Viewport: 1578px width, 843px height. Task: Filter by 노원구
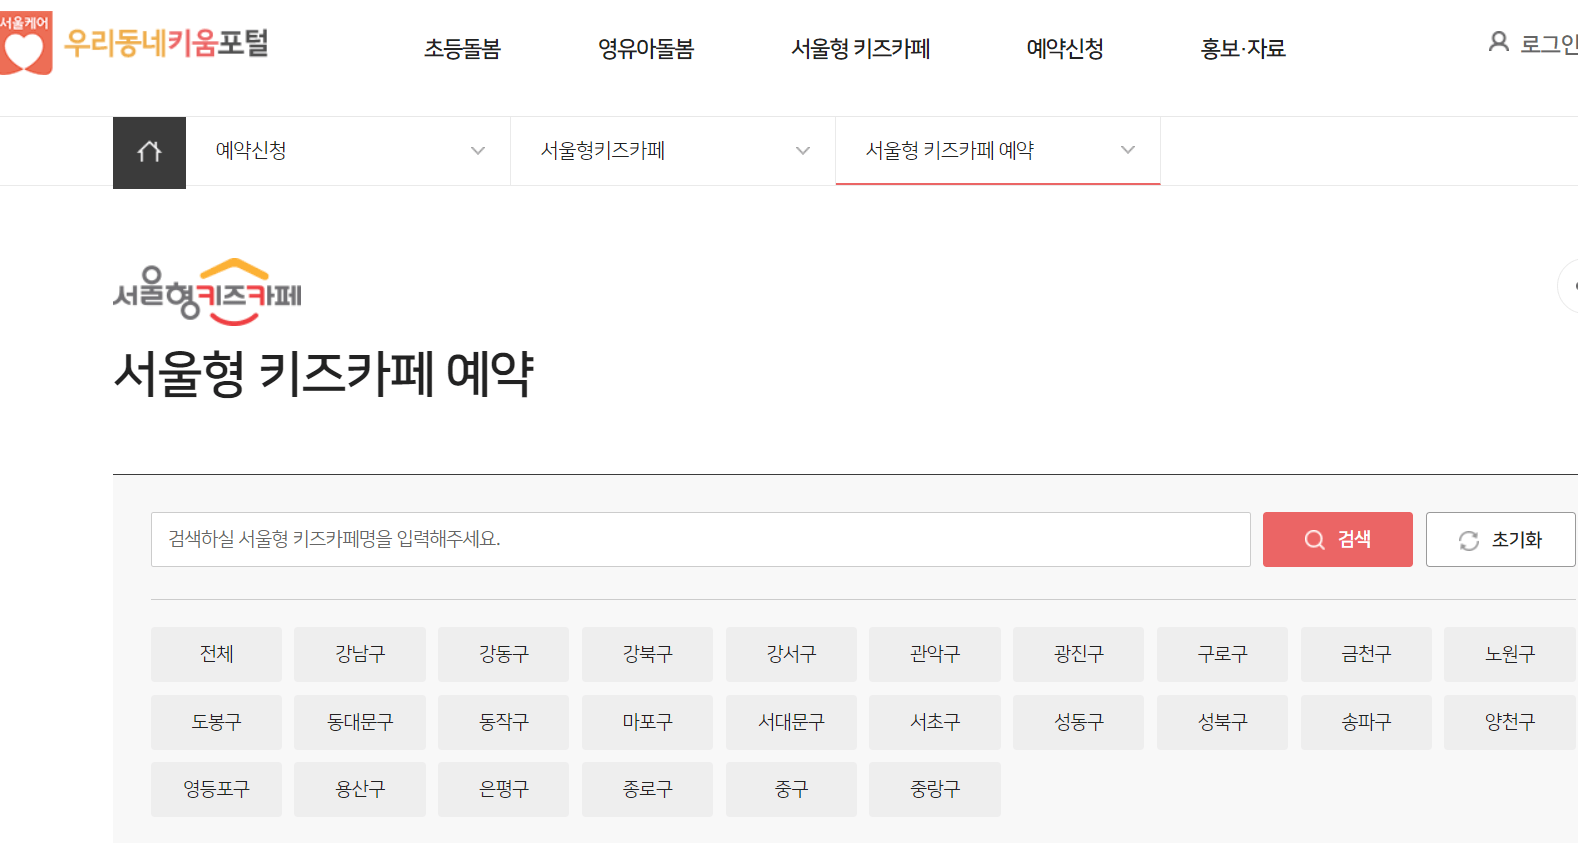pyautogui.click(x=1510, y=654)
